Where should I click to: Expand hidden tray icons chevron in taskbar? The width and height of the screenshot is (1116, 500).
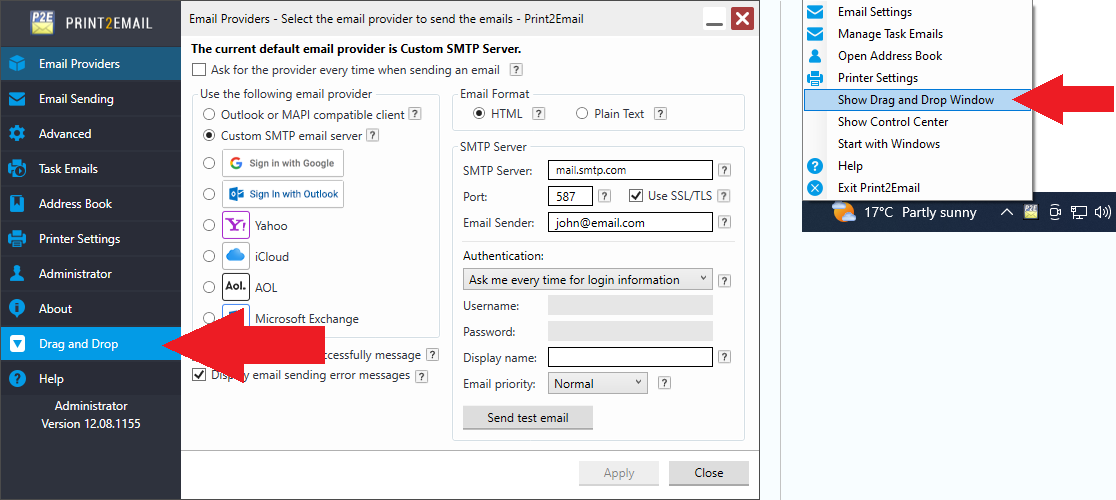pos(1007,212)
